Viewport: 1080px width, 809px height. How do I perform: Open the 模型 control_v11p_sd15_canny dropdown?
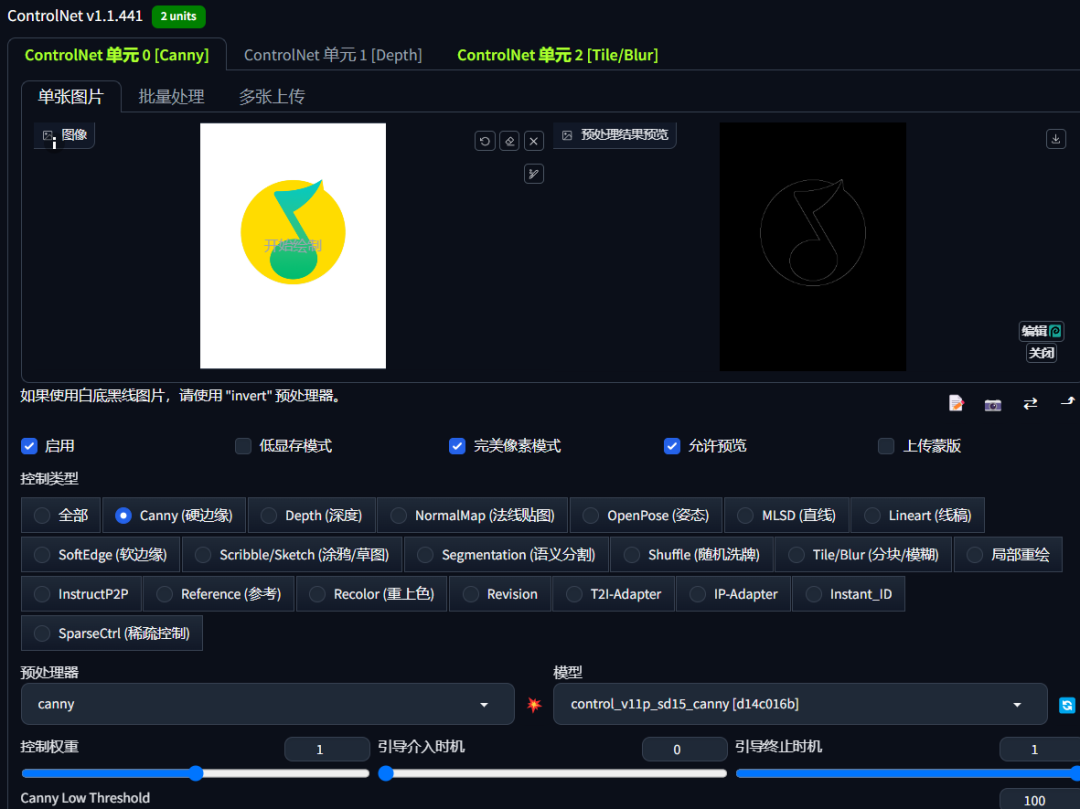click(800, 704)
